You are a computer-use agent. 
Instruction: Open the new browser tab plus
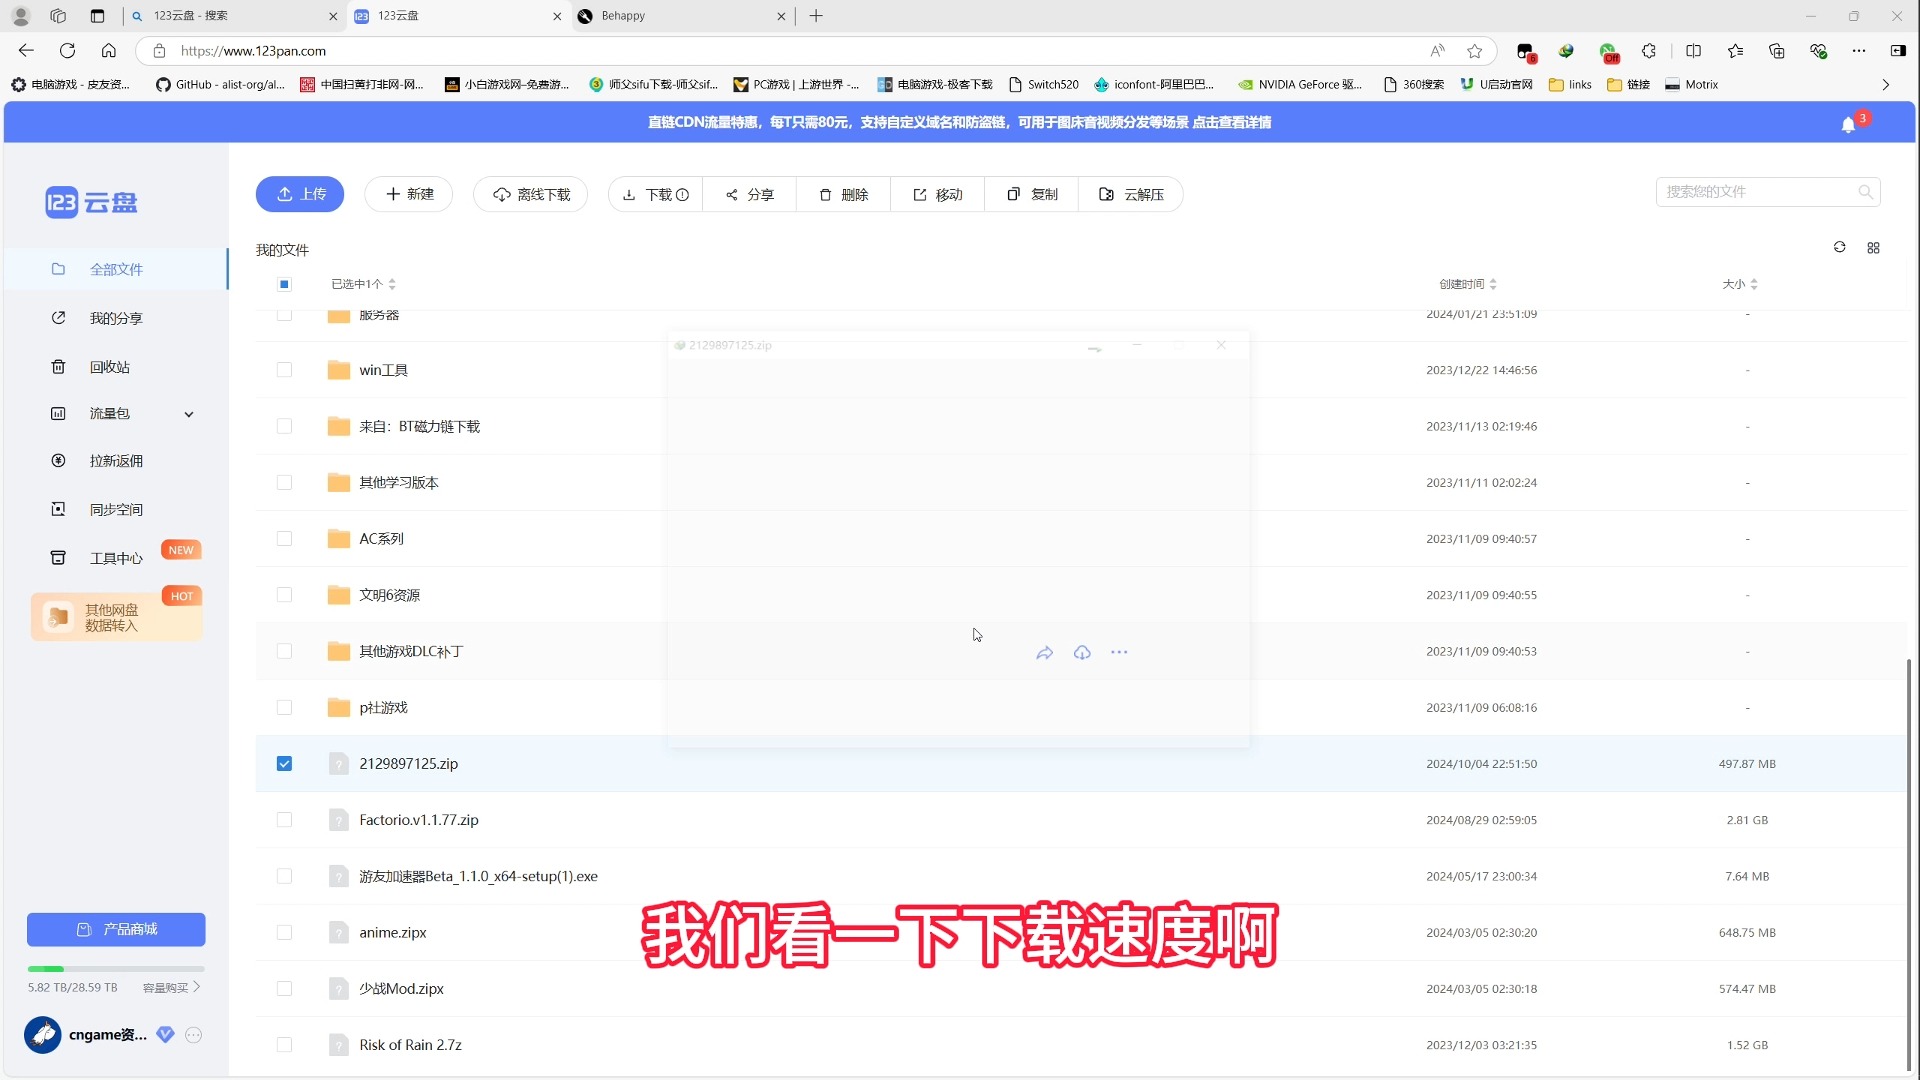[816, 16]
